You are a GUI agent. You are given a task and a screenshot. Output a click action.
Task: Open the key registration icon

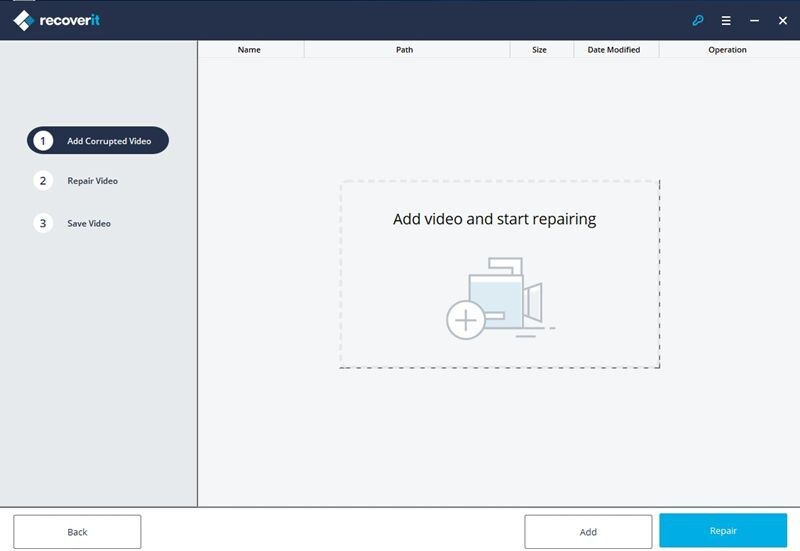pyautogui.click(x=697, y=20)
